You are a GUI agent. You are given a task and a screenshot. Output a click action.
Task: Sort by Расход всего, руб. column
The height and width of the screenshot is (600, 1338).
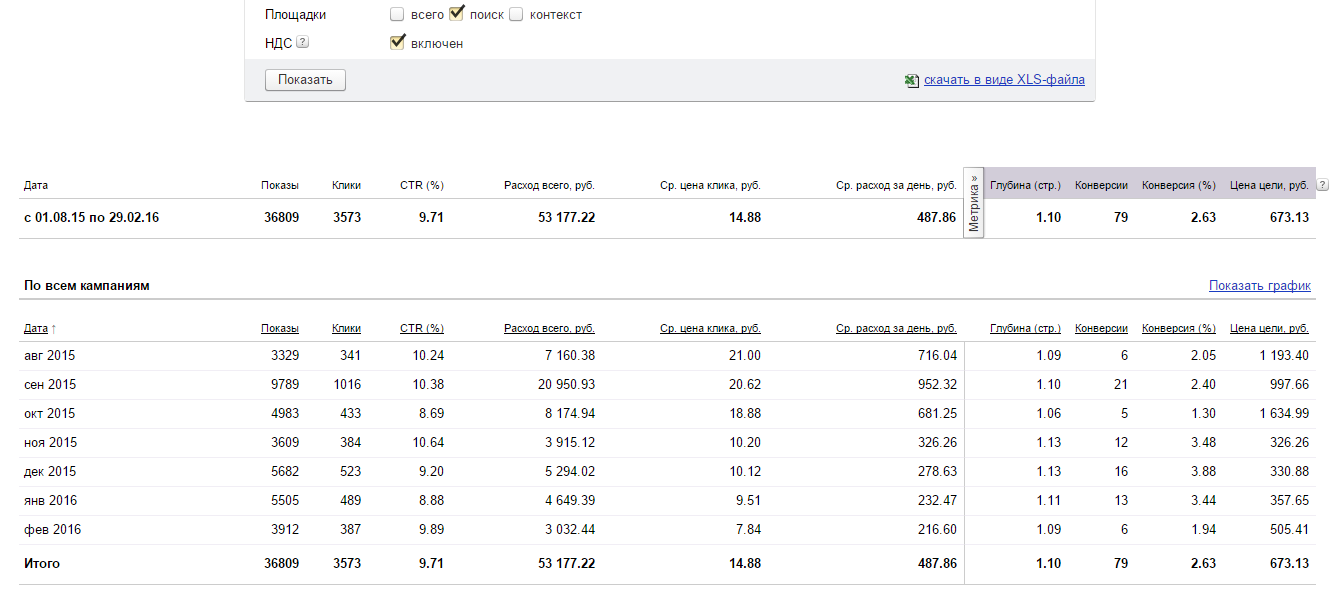click(x=549, y=328)
